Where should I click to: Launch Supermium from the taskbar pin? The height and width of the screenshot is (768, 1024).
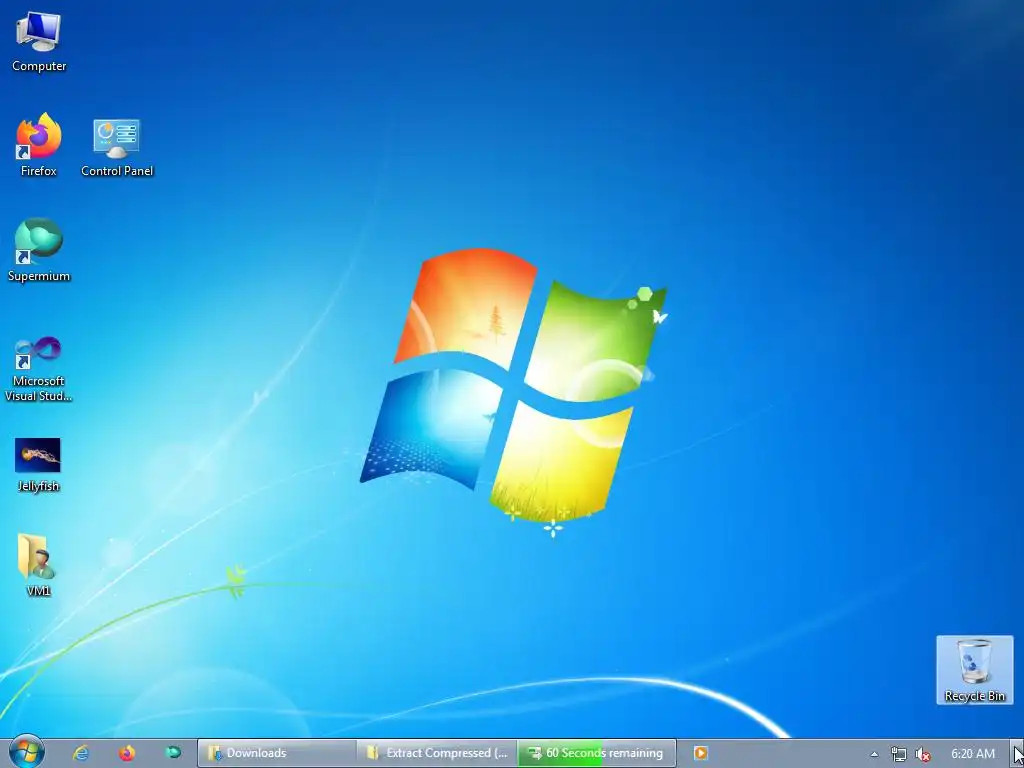pyautogui.click(x=173, y=753)
